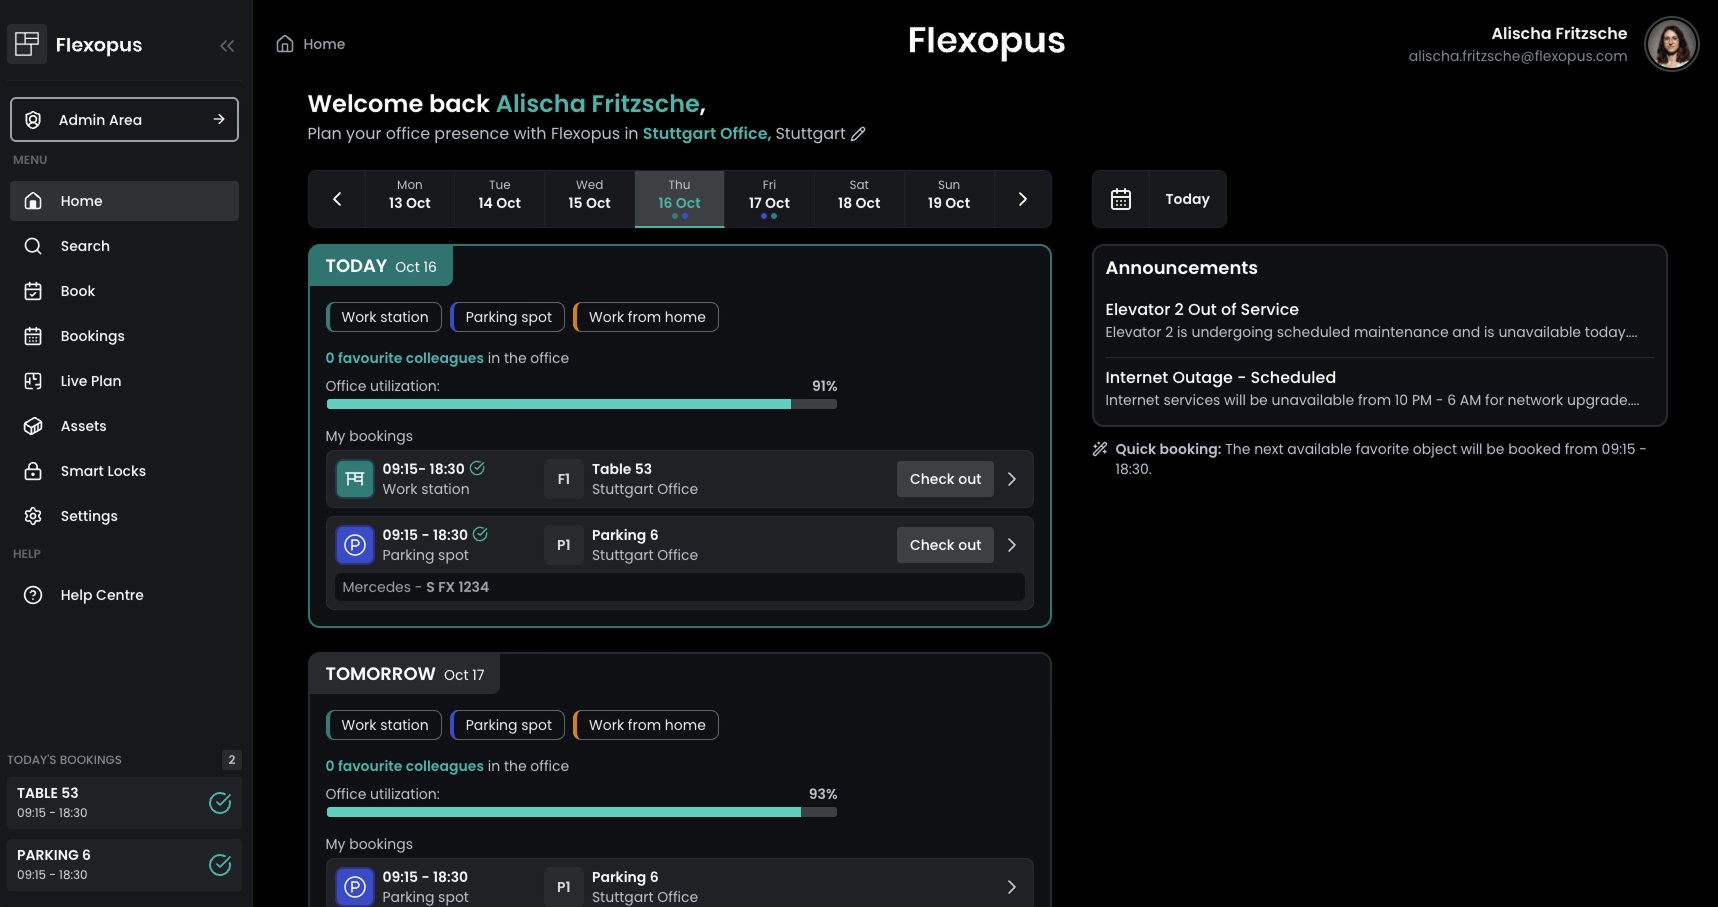Open the Help Centre

pyautogui.click(x=101, y=595)
